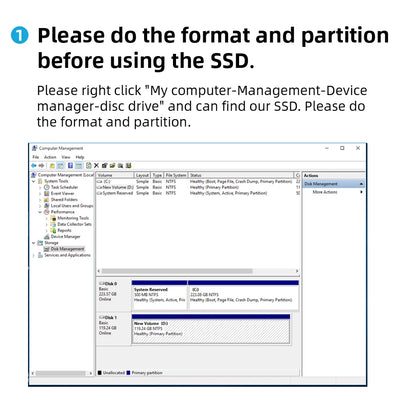416x399 pixels.
Task: Expand Services and Applications node
Action: [34, 255]
